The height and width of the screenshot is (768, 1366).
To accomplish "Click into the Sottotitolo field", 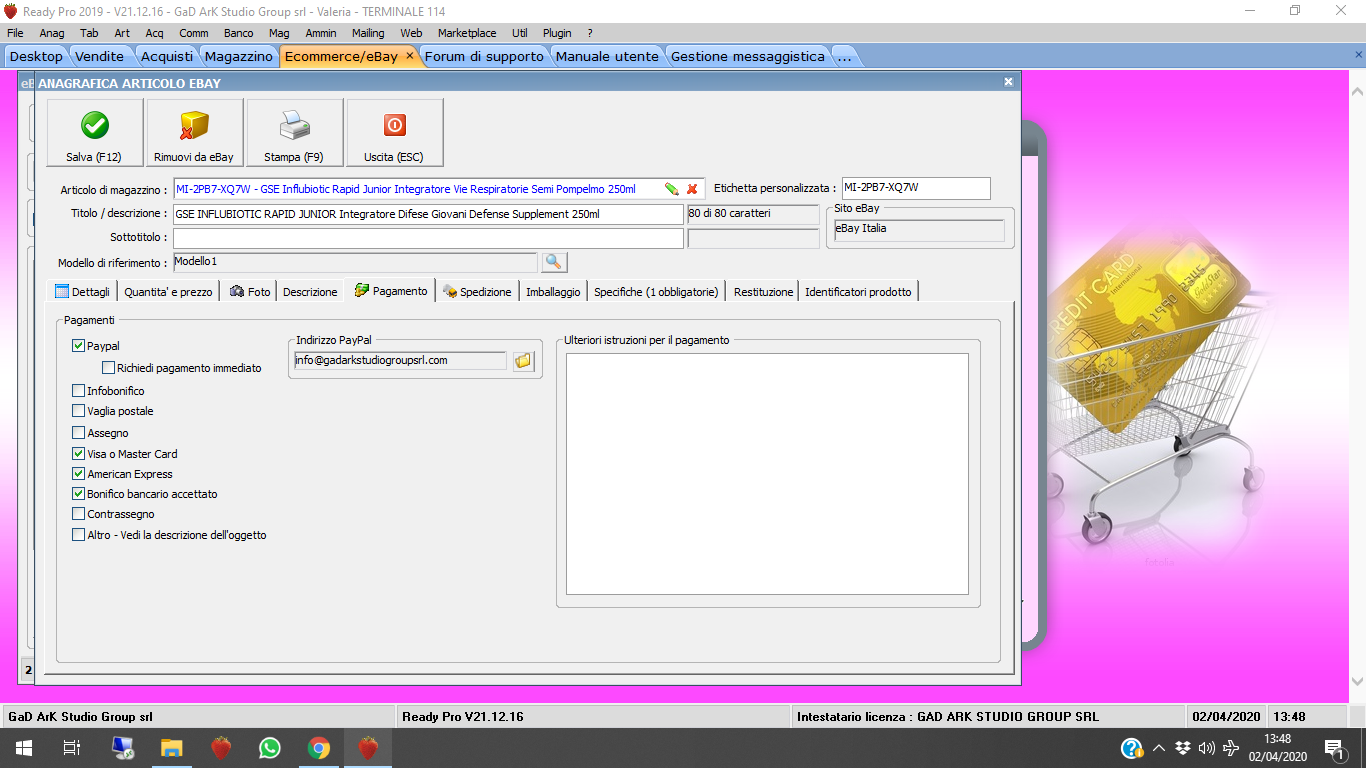I will tap(428, 238).
